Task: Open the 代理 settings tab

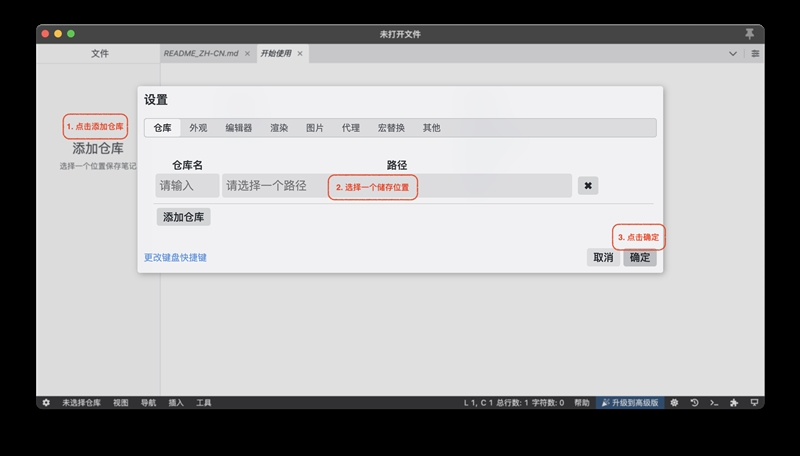Action: tap(351, 128)
